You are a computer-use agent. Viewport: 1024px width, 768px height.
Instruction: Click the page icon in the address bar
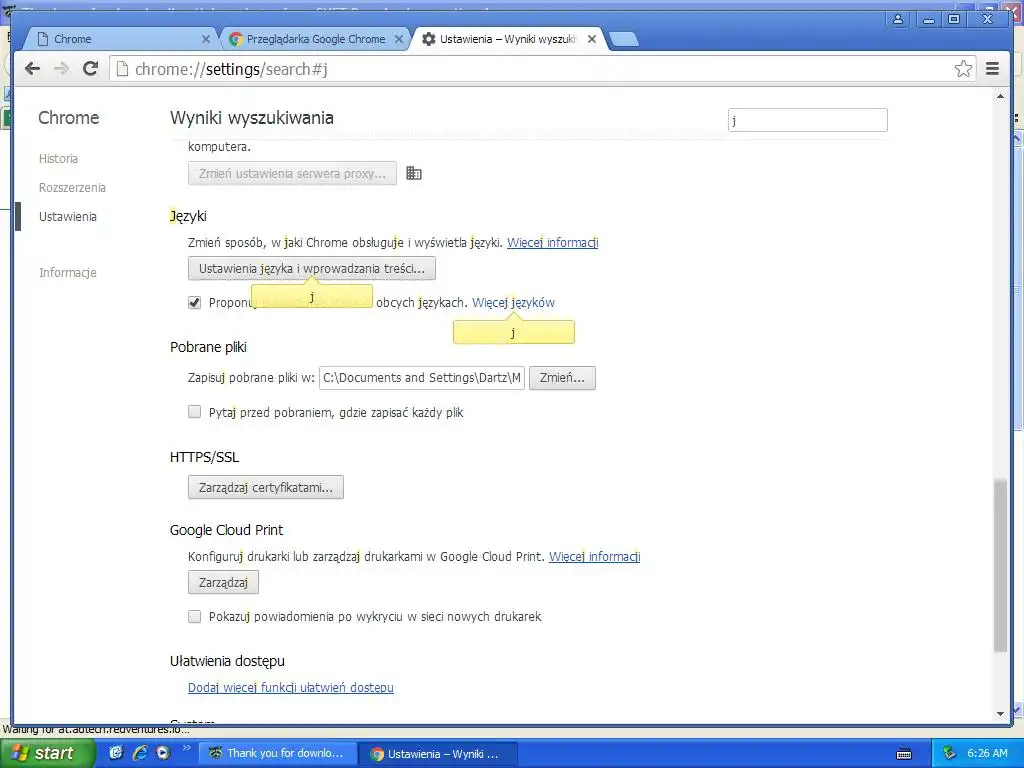point(122,69)
